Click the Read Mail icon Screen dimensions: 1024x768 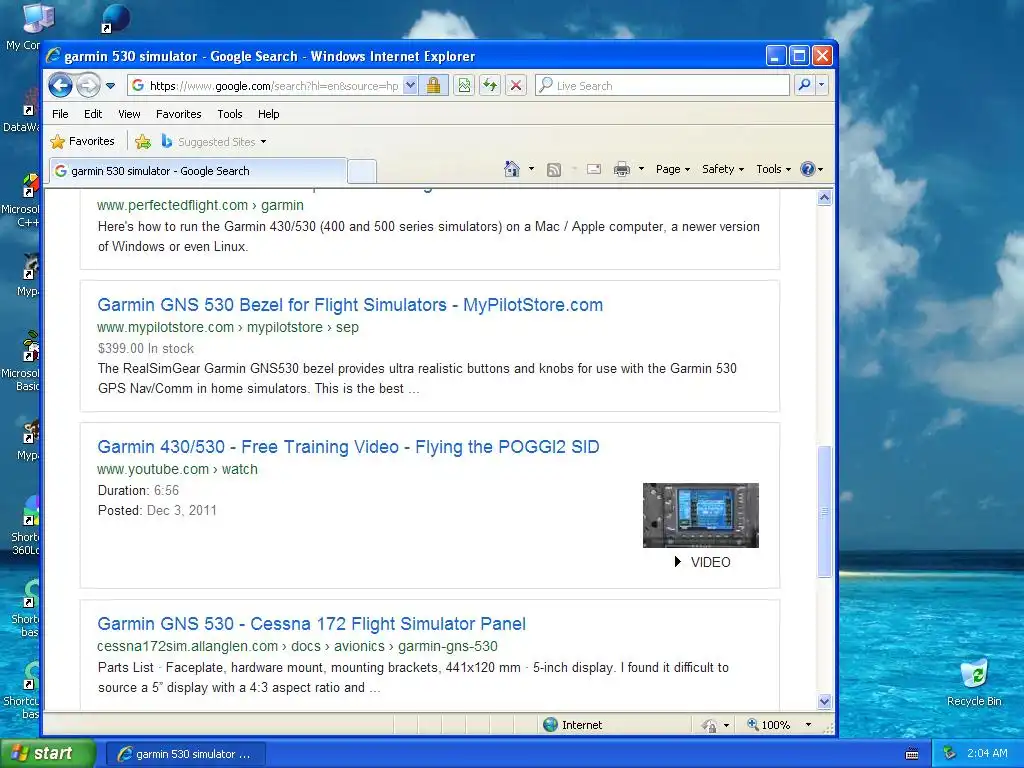pyautogui.click(x=594, y=169)
